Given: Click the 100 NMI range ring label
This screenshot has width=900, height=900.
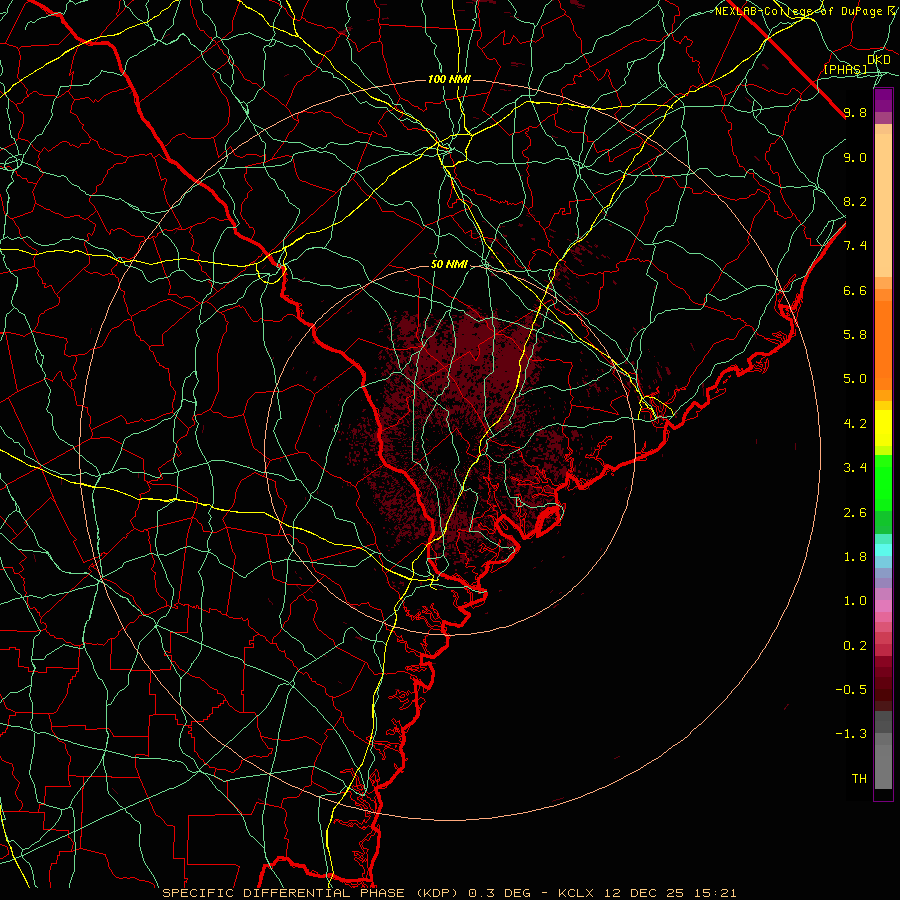Looking at the screenshot, I should pyautogui.click(x=449, y=79).
